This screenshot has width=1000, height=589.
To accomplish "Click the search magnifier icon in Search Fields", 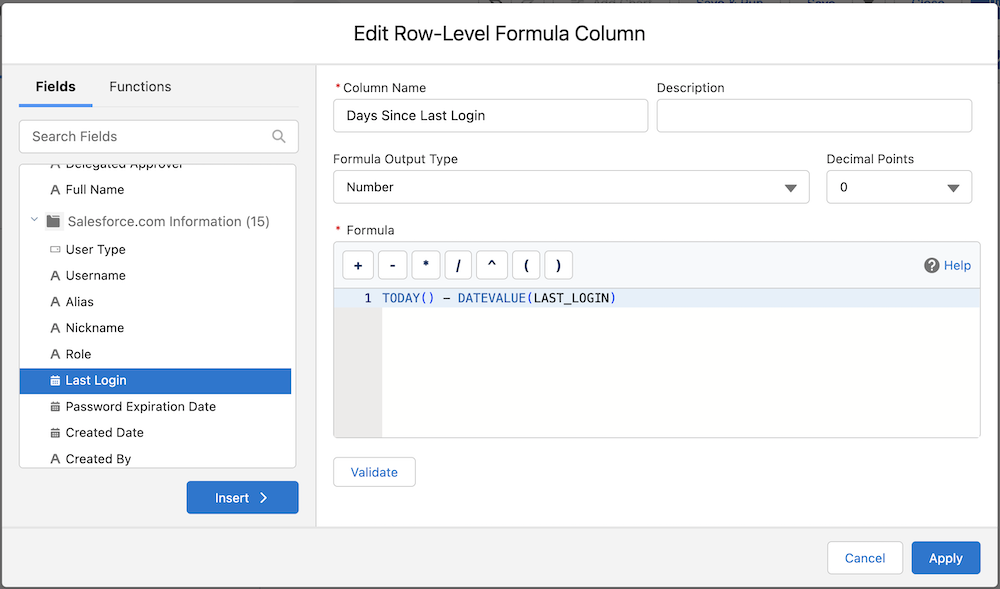I will point(279,136).
